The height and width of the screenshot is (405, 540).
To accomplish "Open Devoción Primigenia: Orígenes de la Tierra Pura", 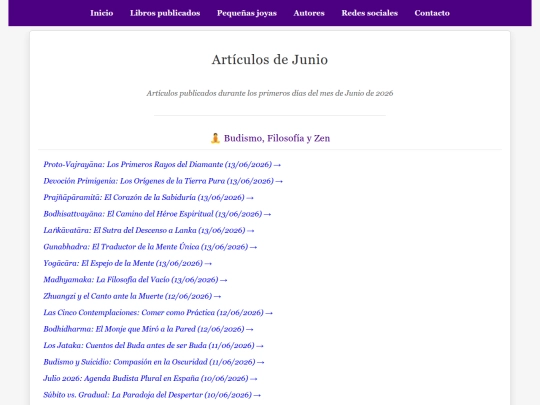I will tap(163, 181).
